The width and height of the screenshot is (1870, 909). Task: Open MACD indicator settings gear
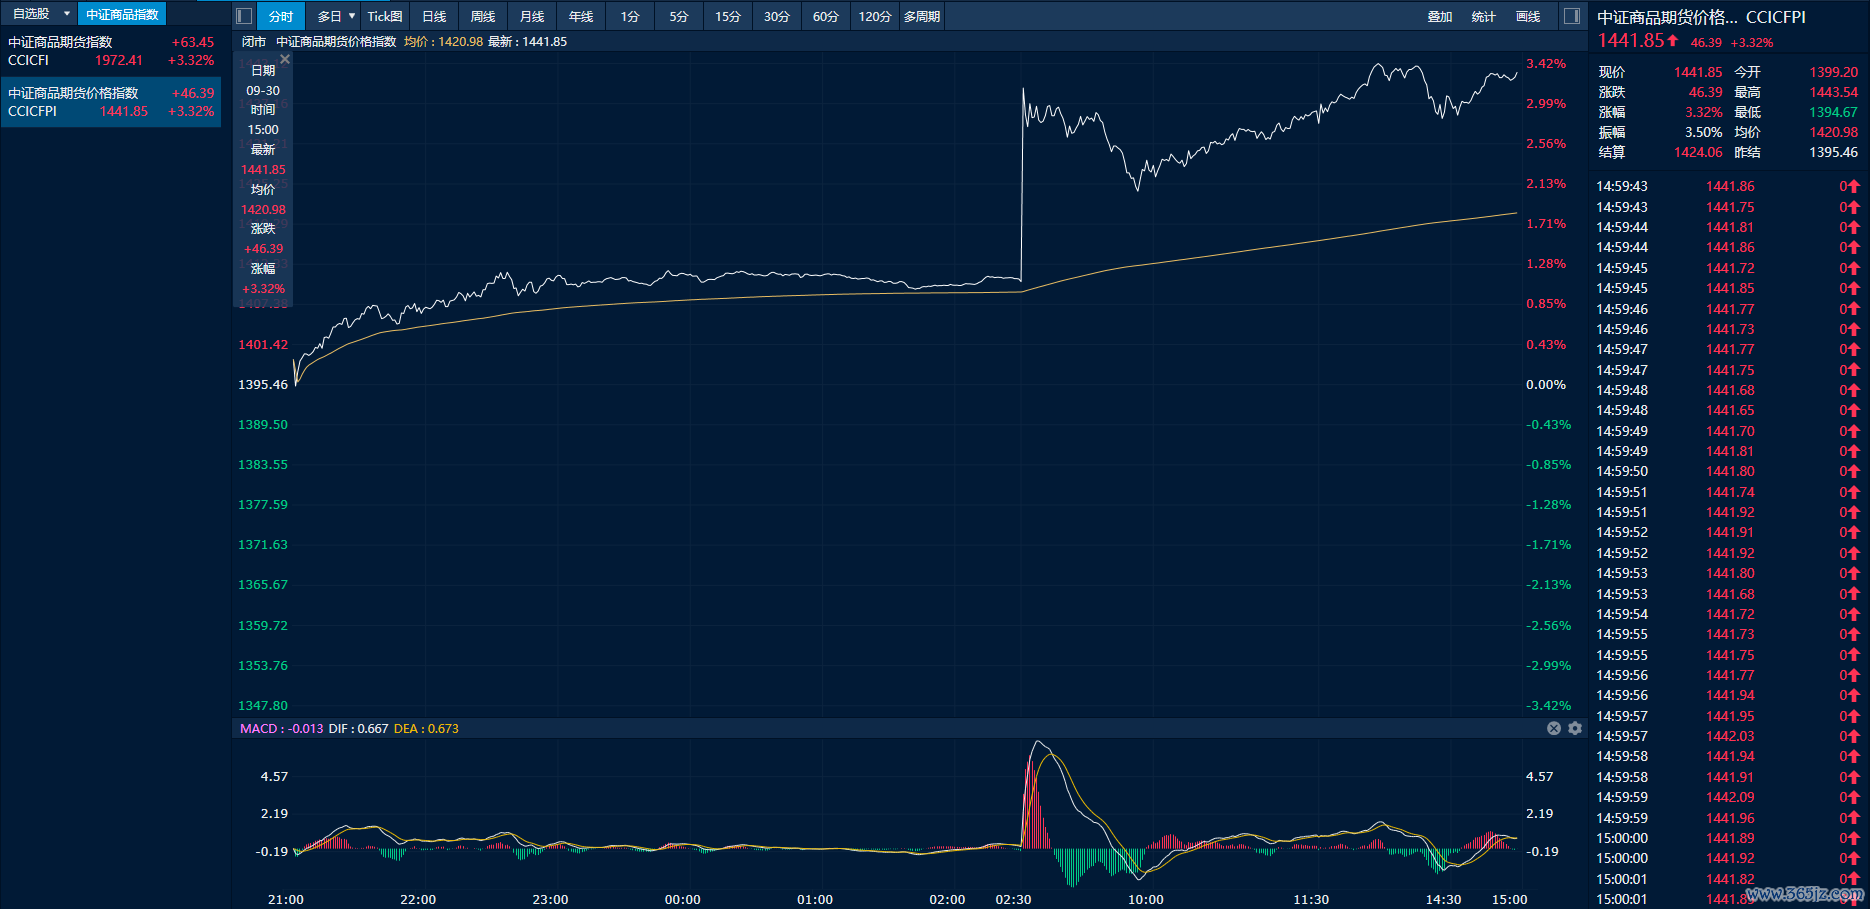point(1575,728)
